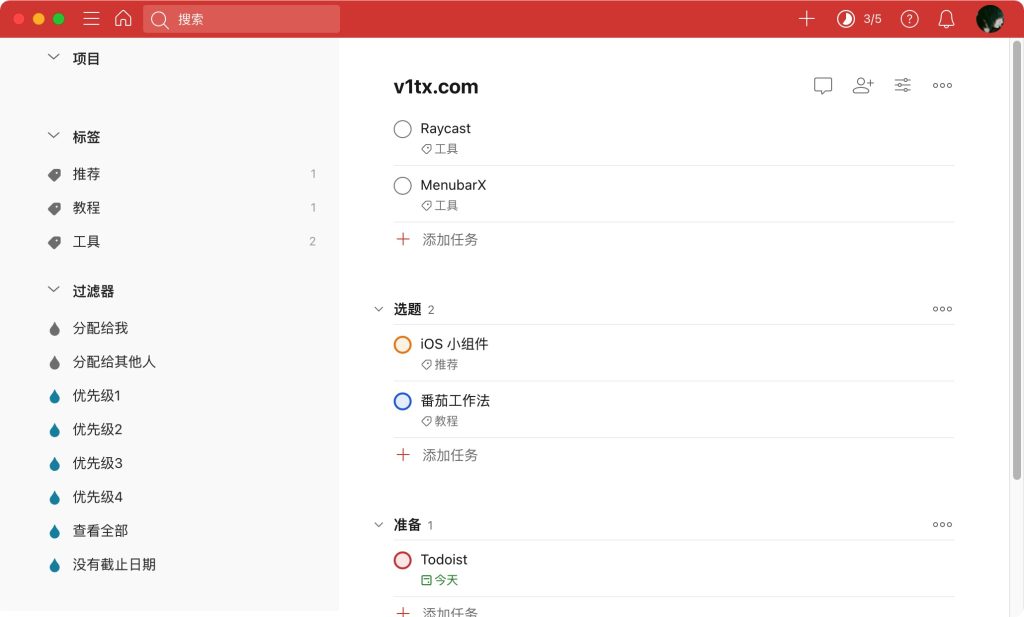Screen dimensions: 1024x617
Task: Open the Raycast task title
Action: [x=445, y=129]
